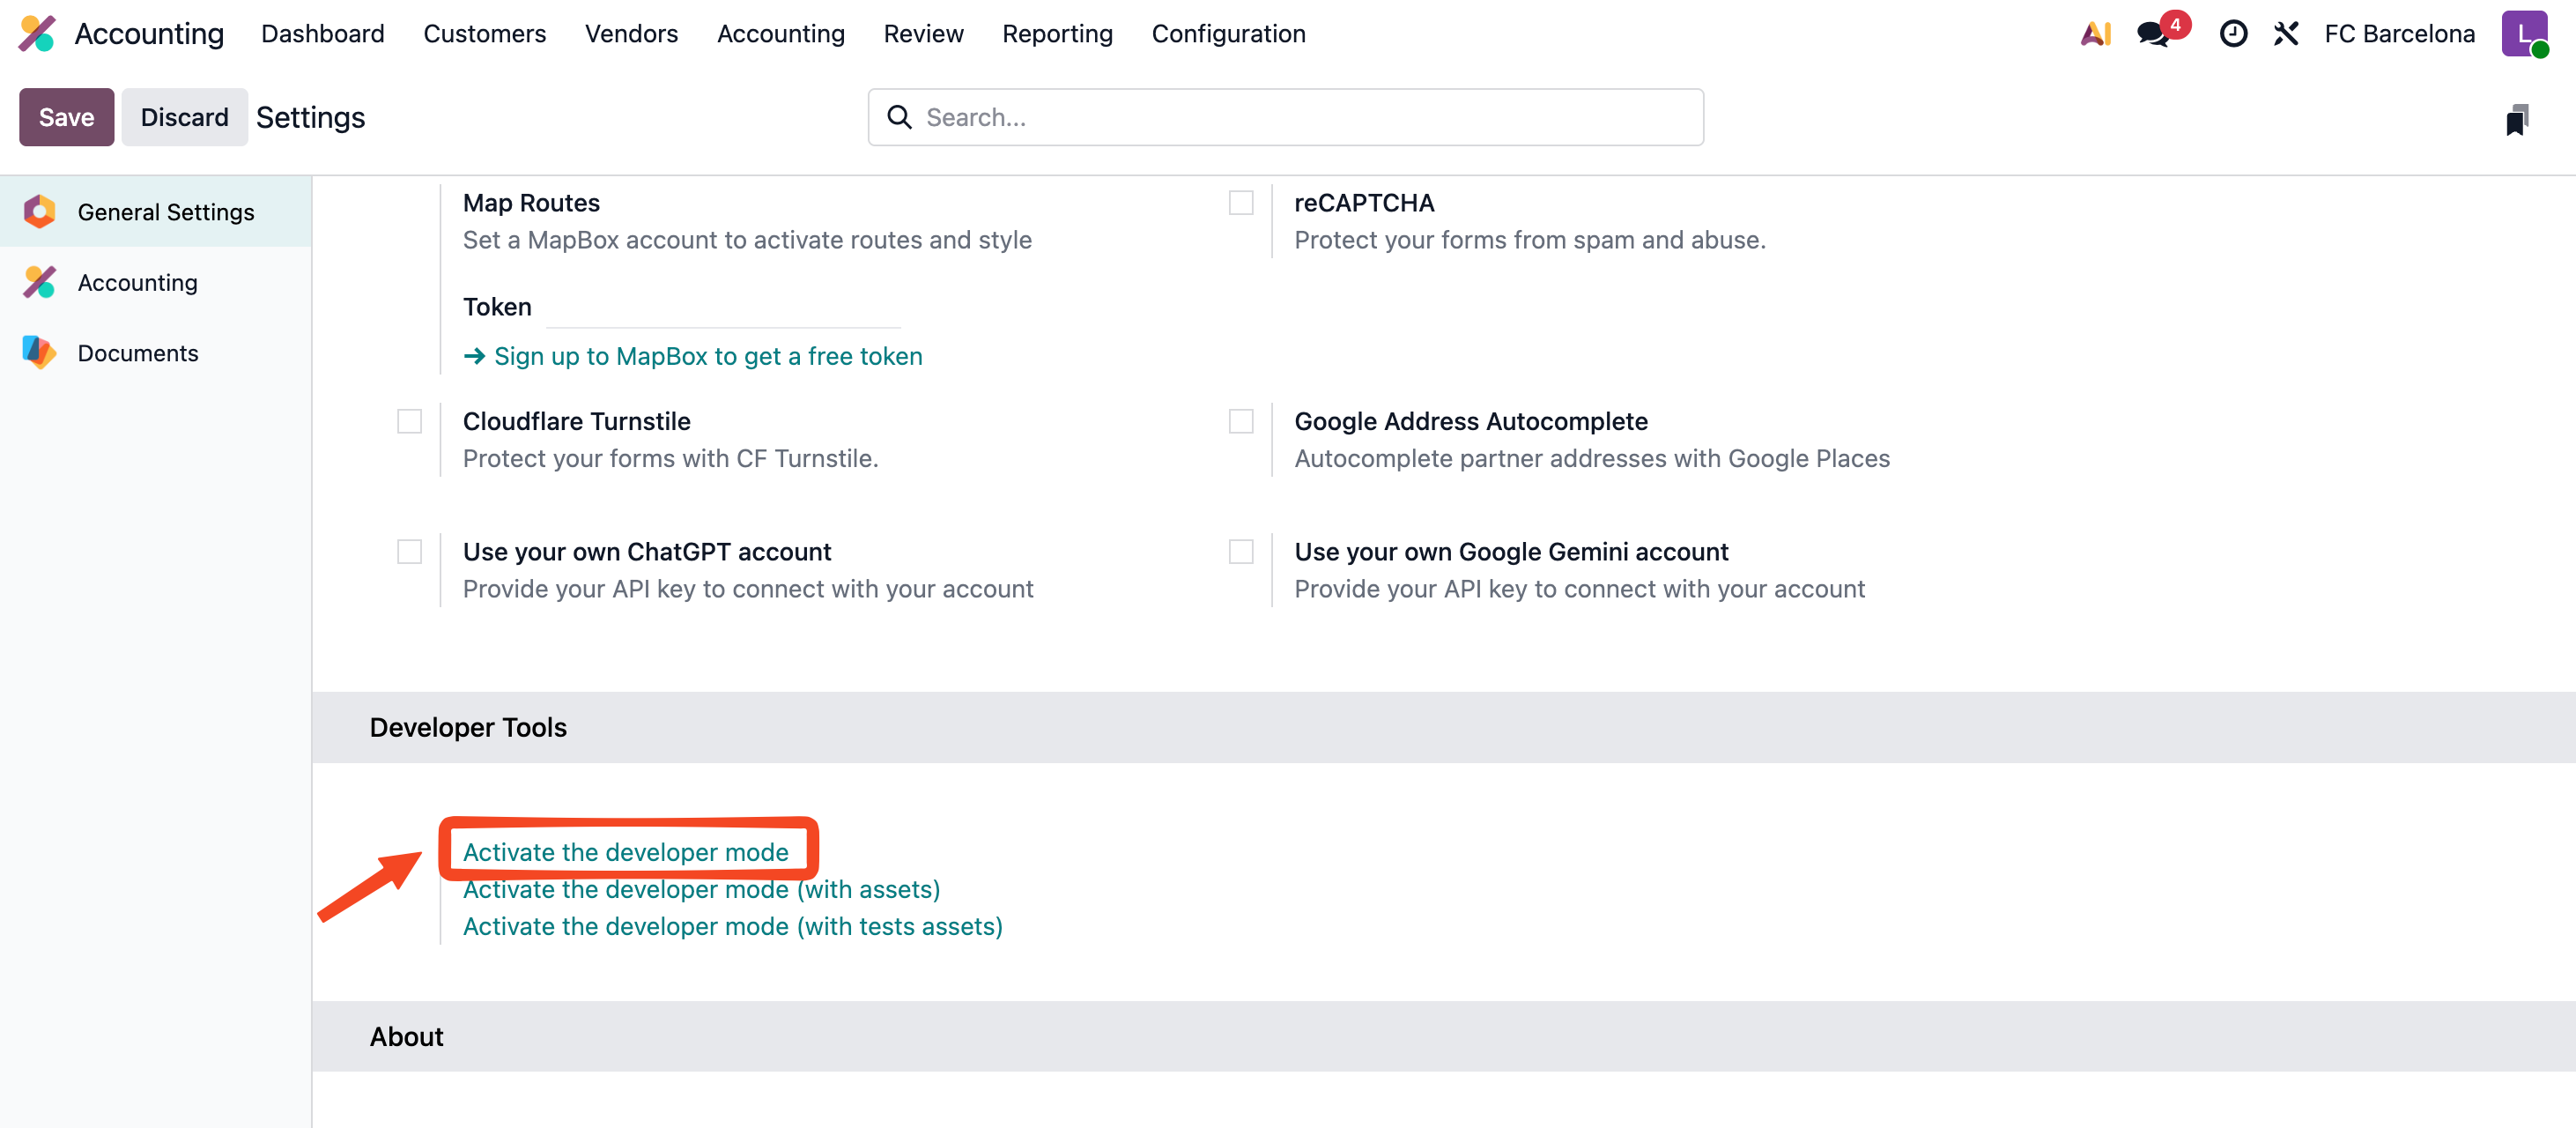Click Activate the developer mode link
The width and height of the screenshot is (2576, 1128).
click(625, 852)
